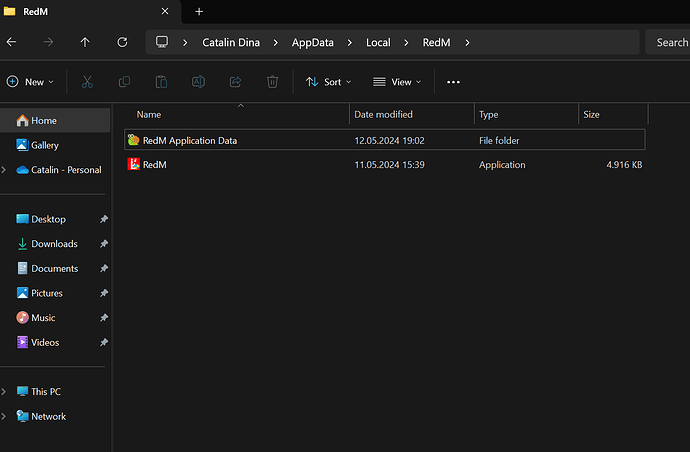Image resolution: width=690 pixels, height=452 pixels.
Task: Go up one folder level
Action: [85, 42]
